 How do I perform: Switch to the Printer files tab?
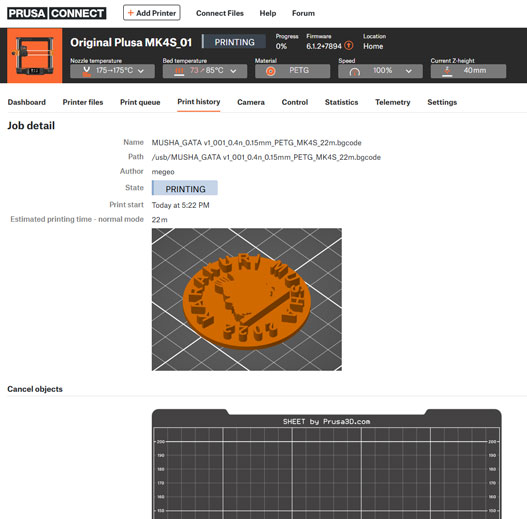pos(83,102)
